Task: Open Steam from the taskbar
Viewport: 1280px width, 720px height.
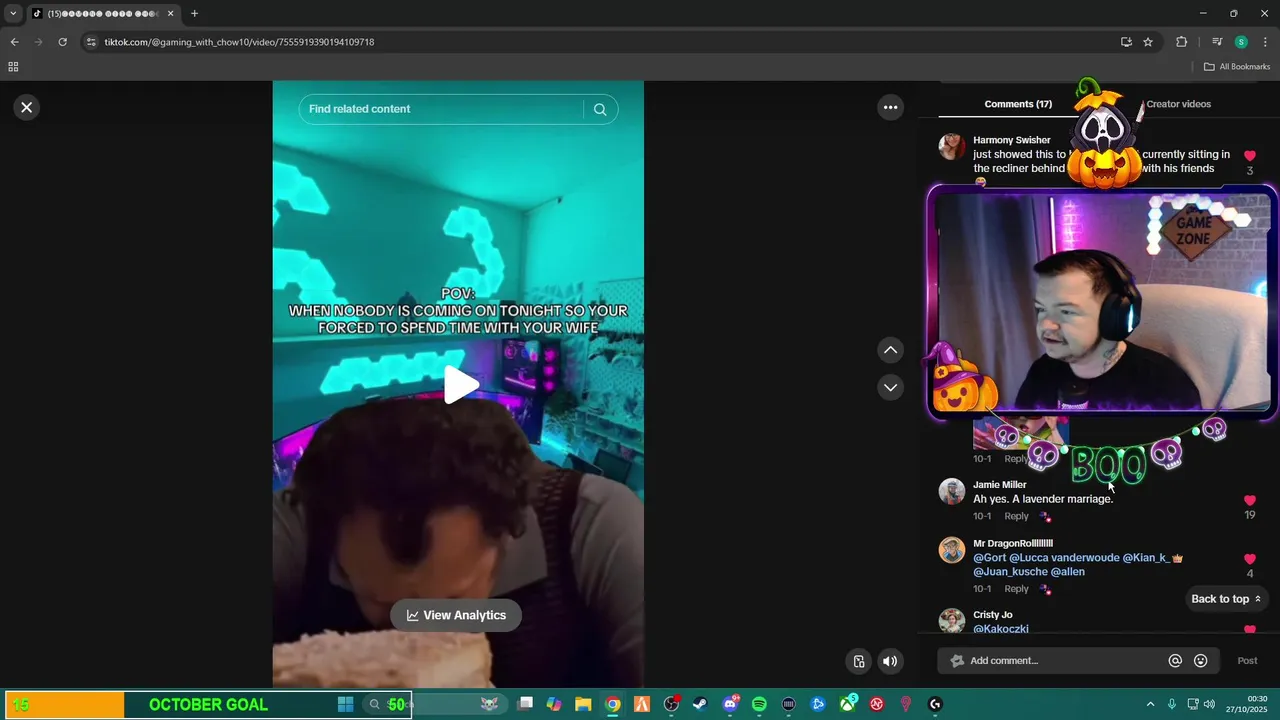Action: (700, 704)
